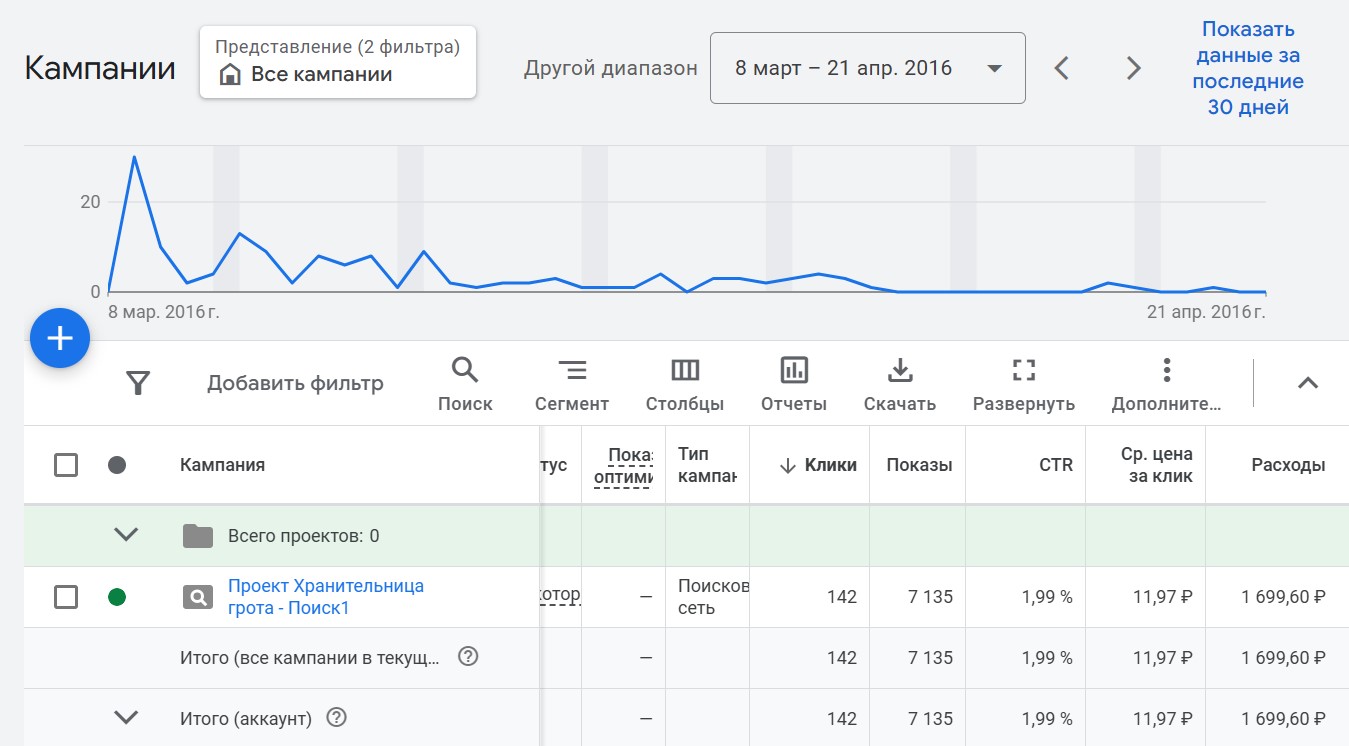Screen dimensions: 1349x746
Task: Click Добавить фильтр
Action: click(295, 383)
